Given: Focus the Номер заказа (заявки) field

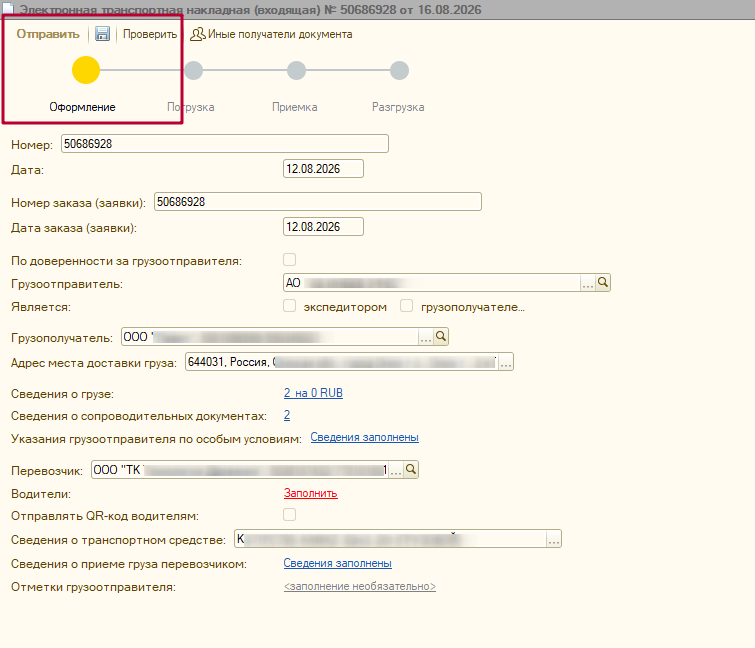Looking at the screenshot, I should click(x=318, y=202).
